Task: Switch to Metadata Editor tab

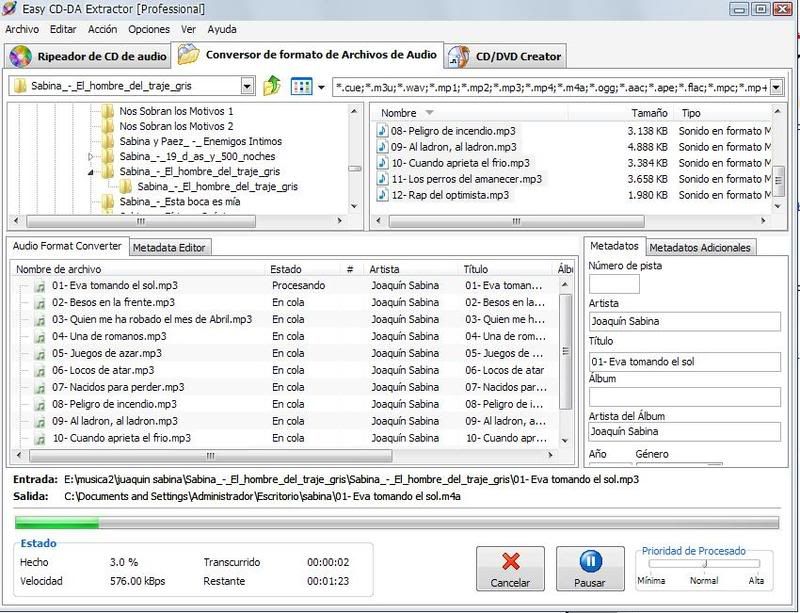Action: click(169, 248)
